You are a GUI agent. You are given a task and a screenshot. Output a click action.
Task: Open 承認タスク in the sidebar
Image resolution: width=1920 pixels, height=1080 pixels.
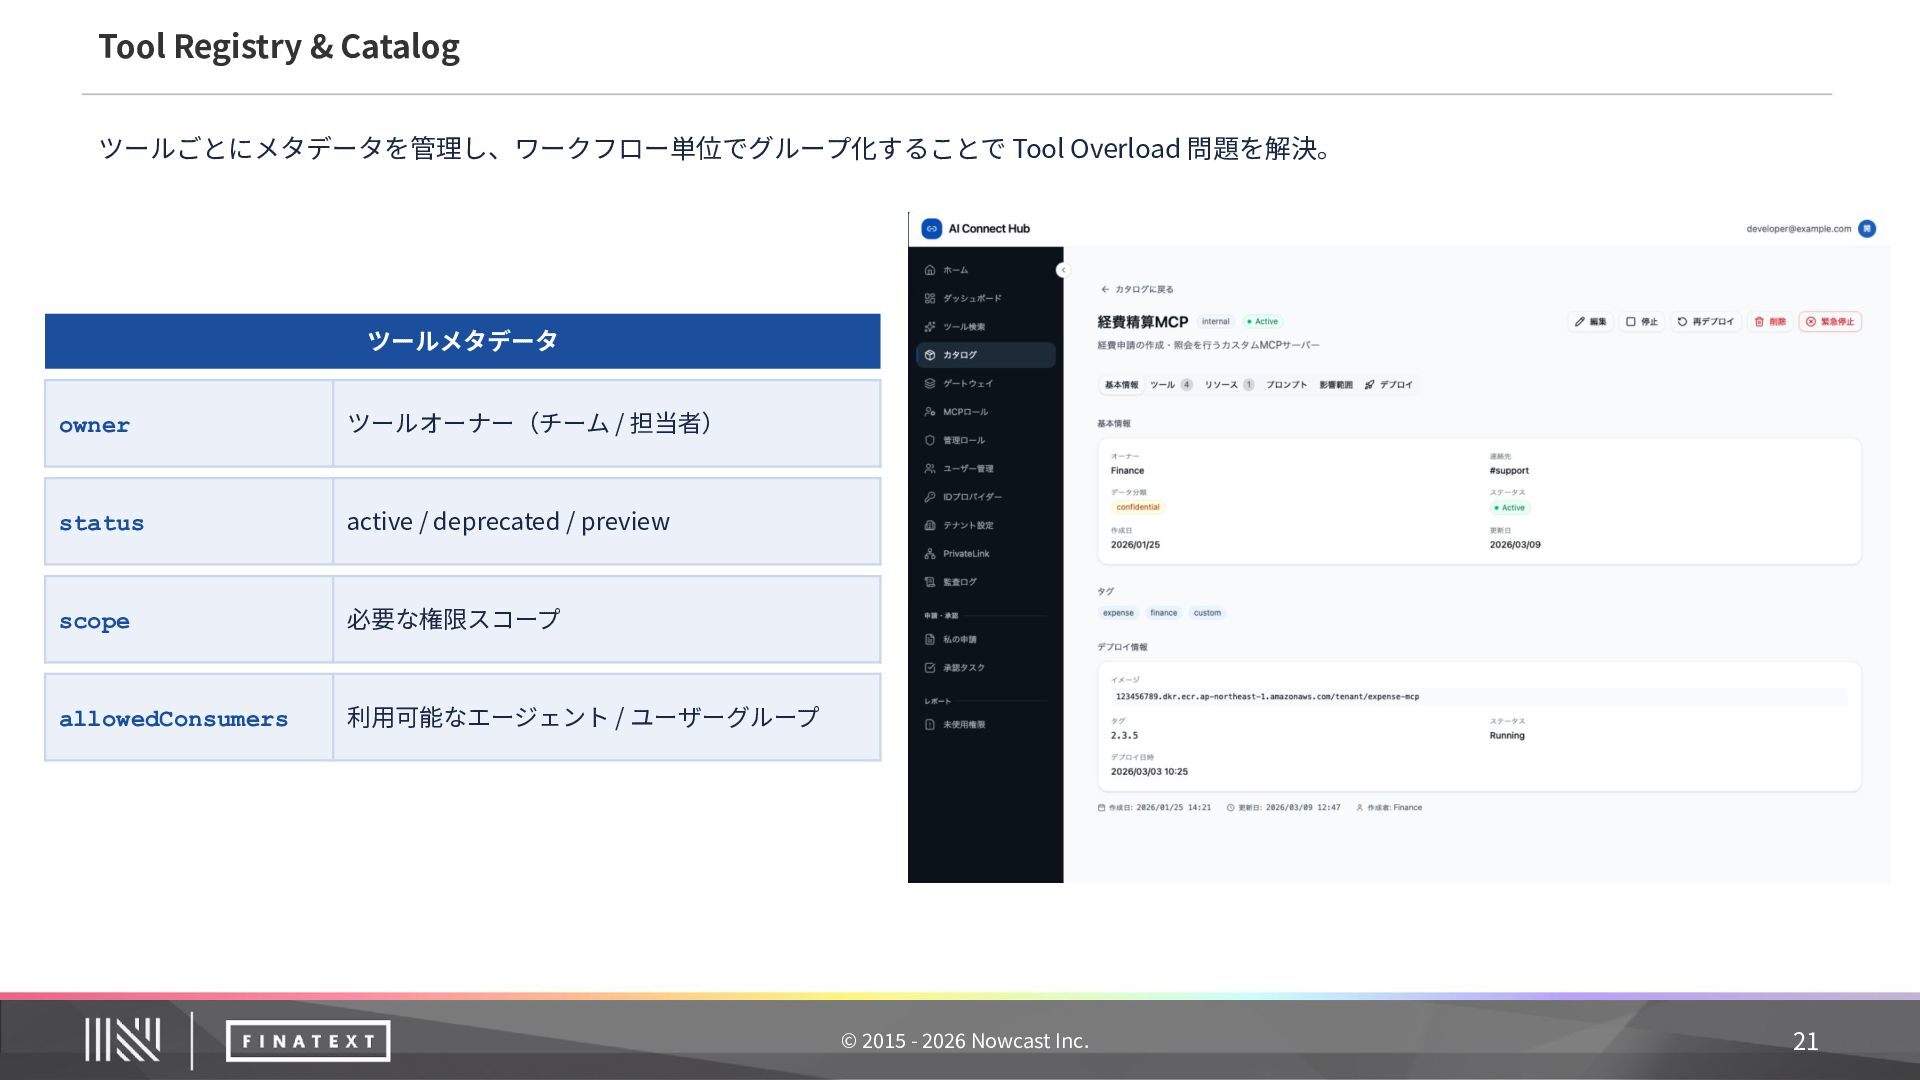pyautogui.click(x=963, y=668)
